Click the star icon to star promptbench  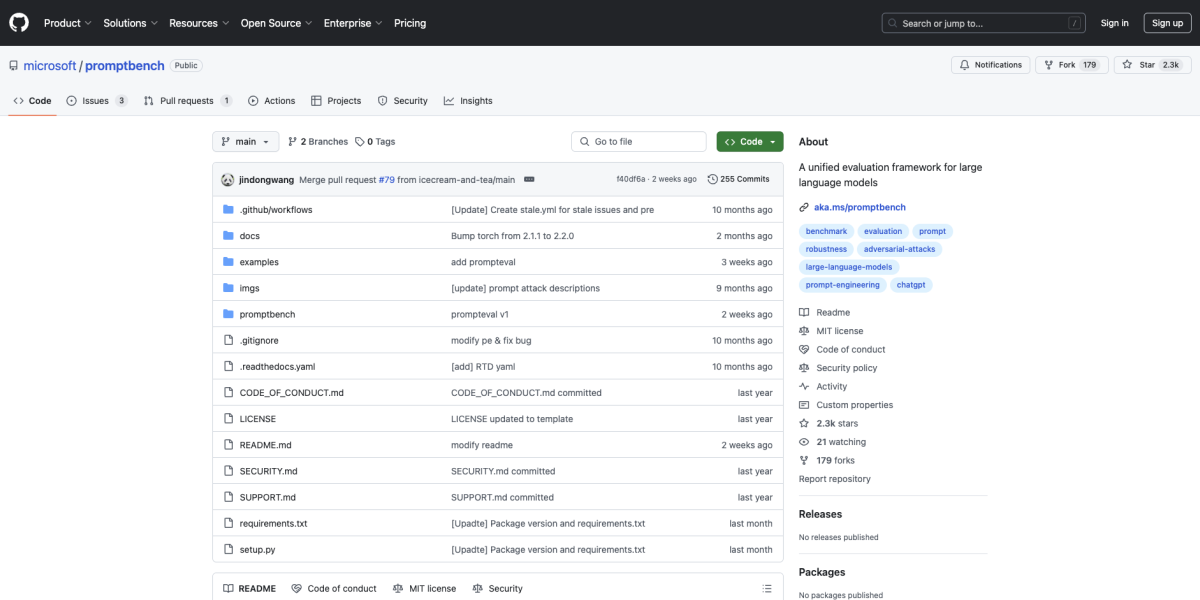pos(1129,64)
